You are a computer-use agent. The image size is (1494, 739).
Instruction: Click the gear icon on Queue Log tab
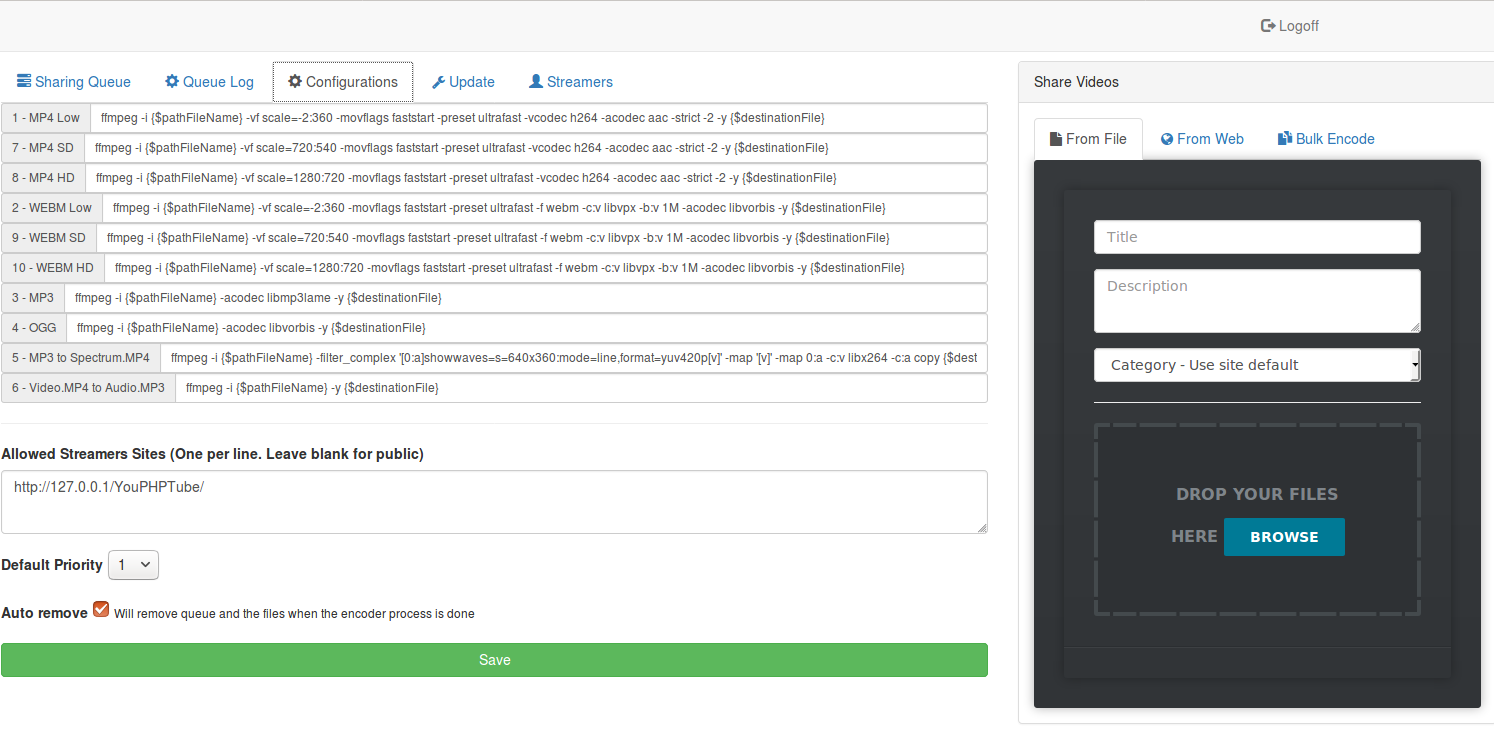pyautogui.click(x=171, y=81)
